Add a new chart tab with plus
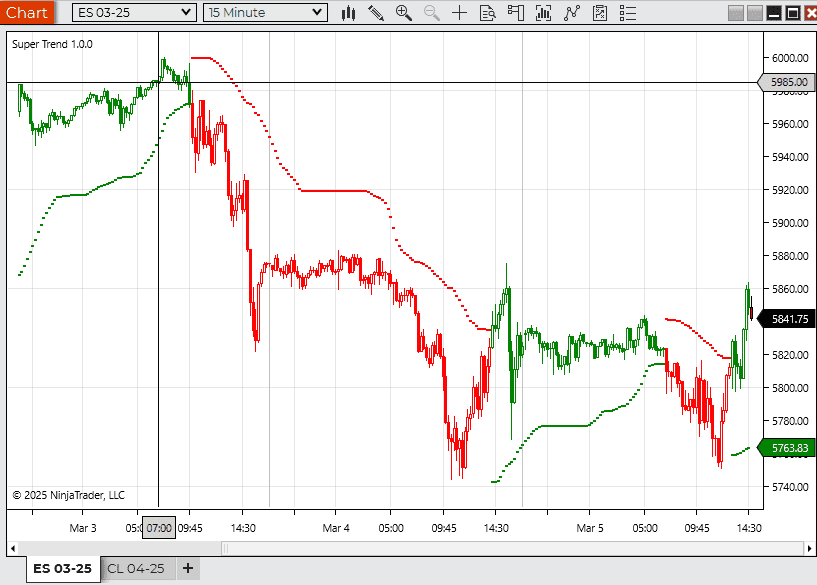This screenshot has height=585, width=817. (x=188, y=568)
